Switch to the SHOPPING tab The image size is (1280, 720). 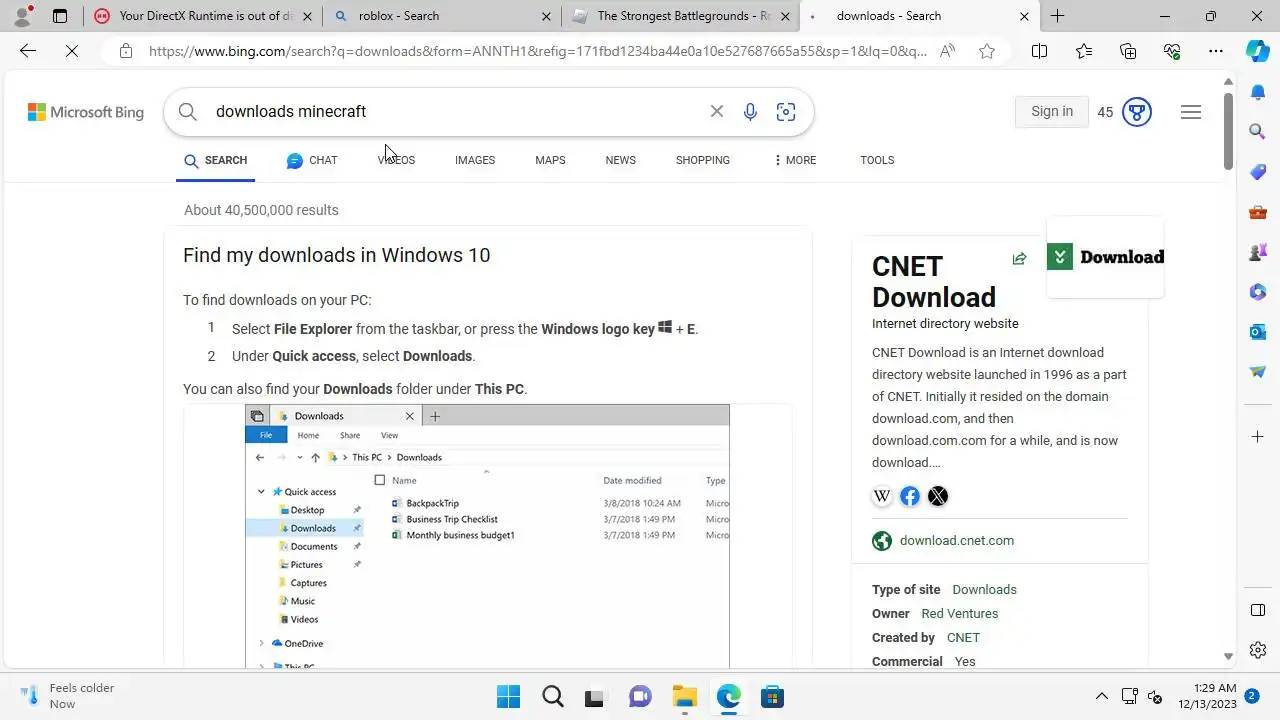click(x=702, y=160)
